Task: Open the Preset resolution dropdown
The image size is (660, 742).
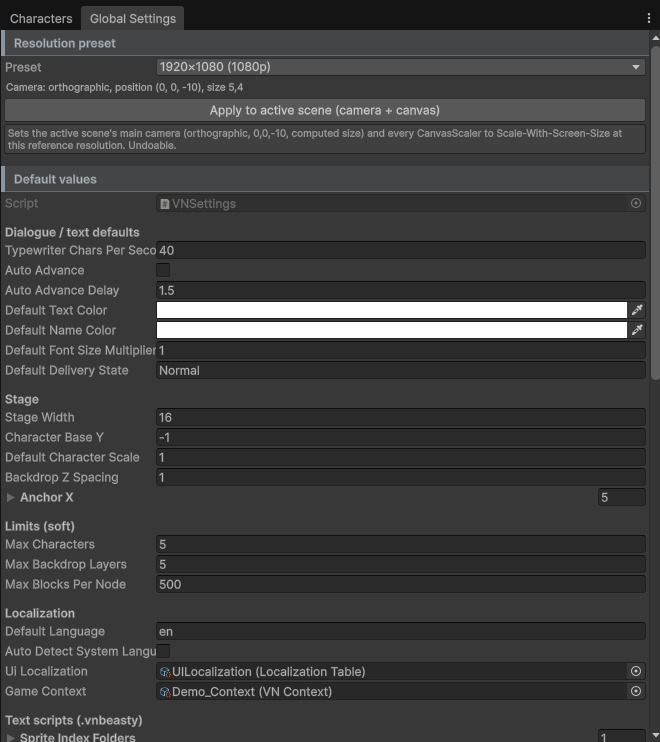Action: pos(401,67)
